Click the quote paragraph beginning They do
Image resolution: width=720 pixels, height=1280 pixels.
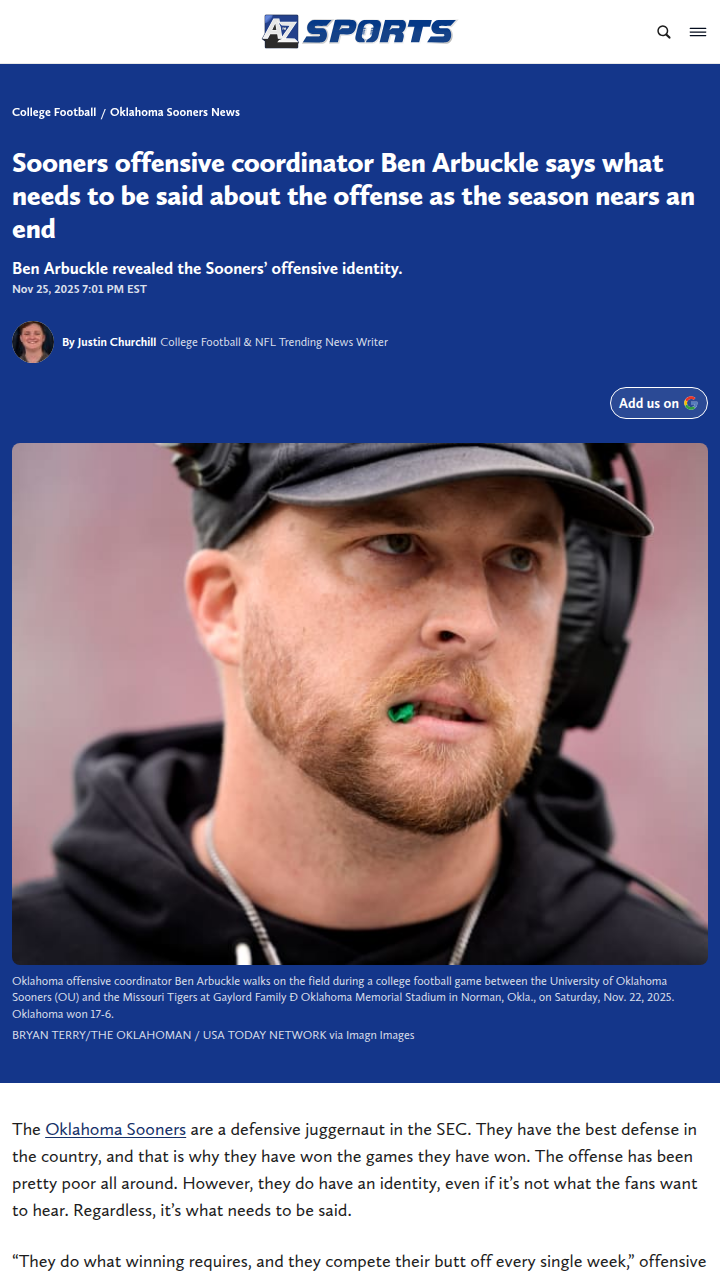[359, 1261]
